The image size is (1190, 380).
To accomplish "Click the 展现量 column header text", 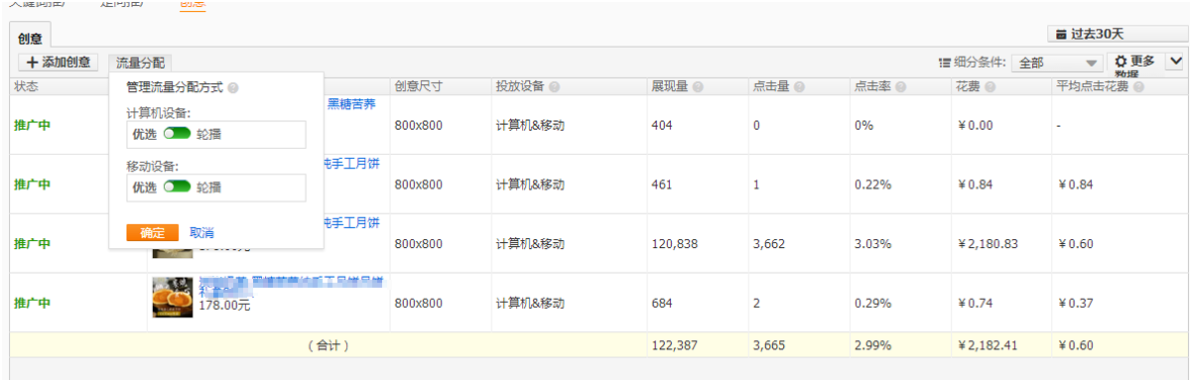I will (x=669, y=86).
